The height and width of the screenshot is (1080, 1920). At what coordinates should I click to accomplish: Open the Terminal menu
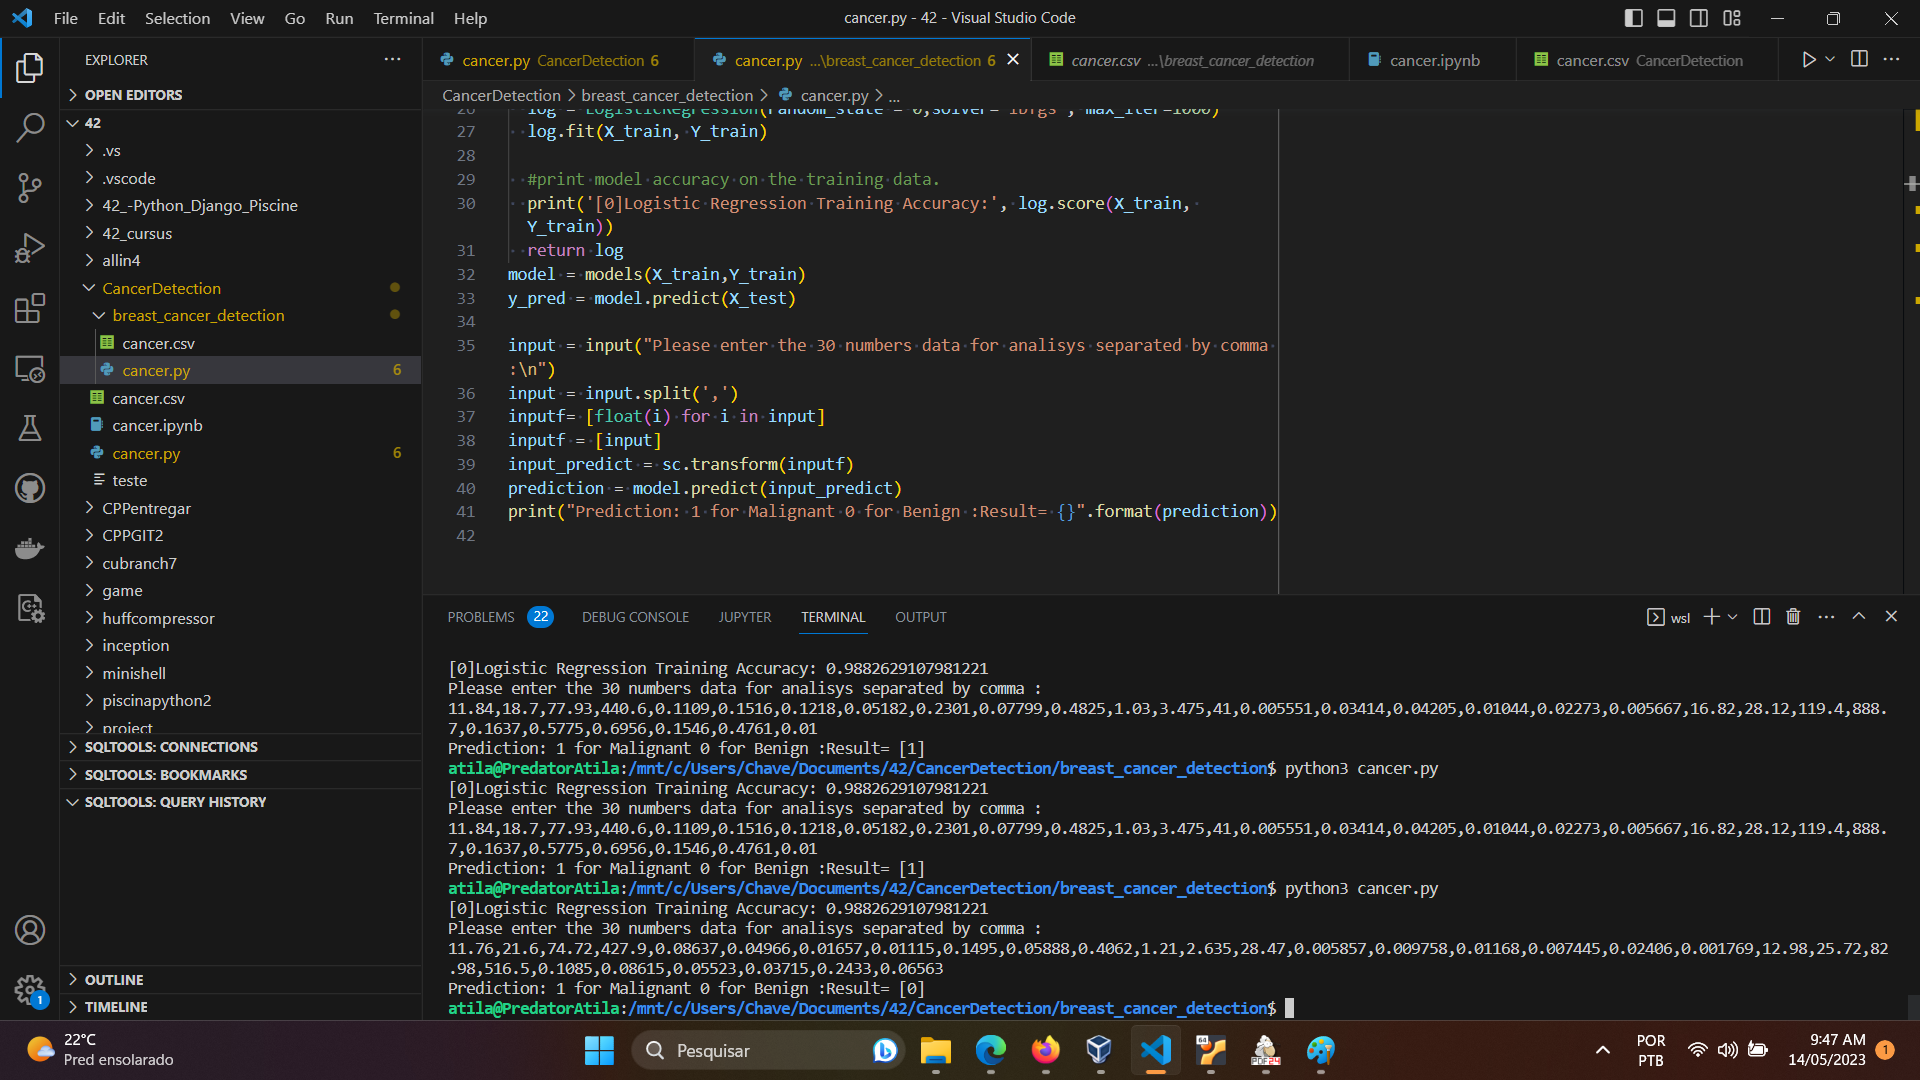[x=403, y=18]
